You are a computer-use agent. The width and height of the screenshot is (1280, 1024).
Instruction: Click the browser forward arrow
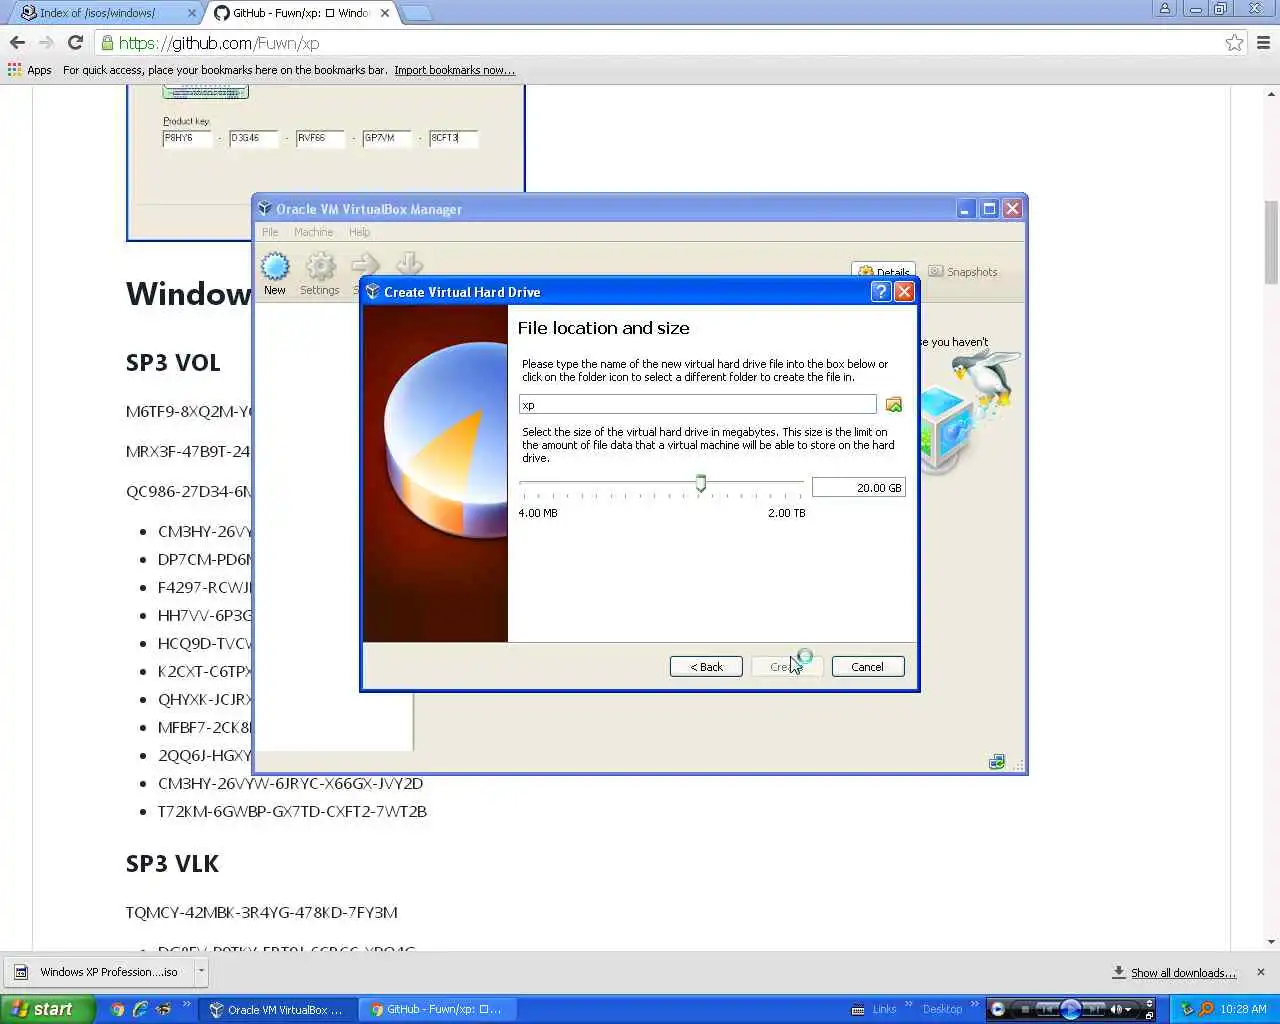(46, 42)
